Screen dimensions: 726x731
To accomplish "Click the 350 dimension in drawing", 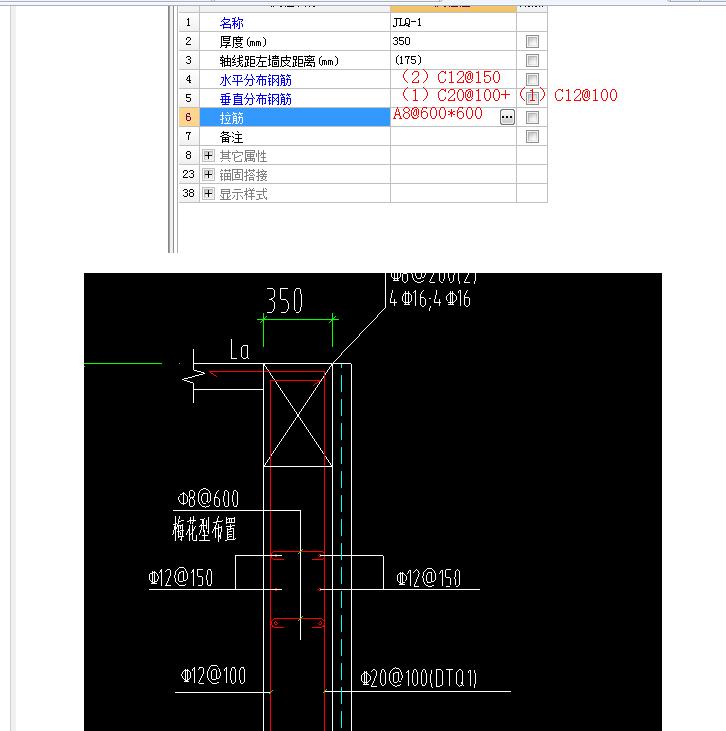I will [284, 300].
